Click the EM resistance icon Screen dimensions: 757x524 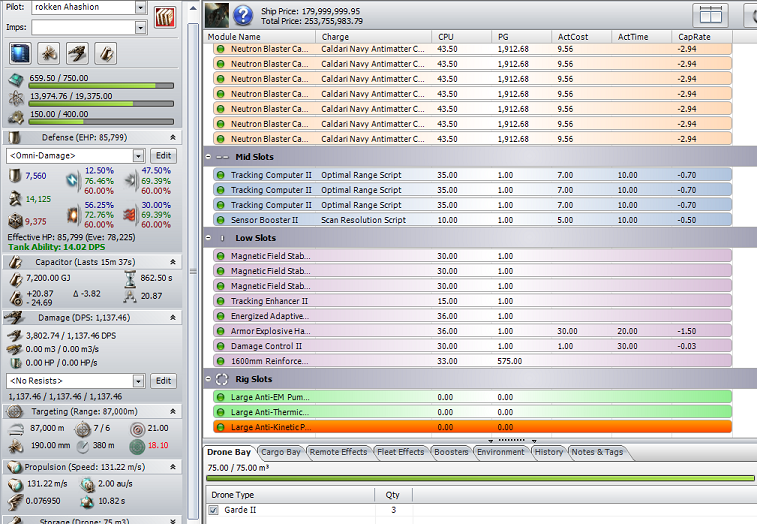coord(72,180)
